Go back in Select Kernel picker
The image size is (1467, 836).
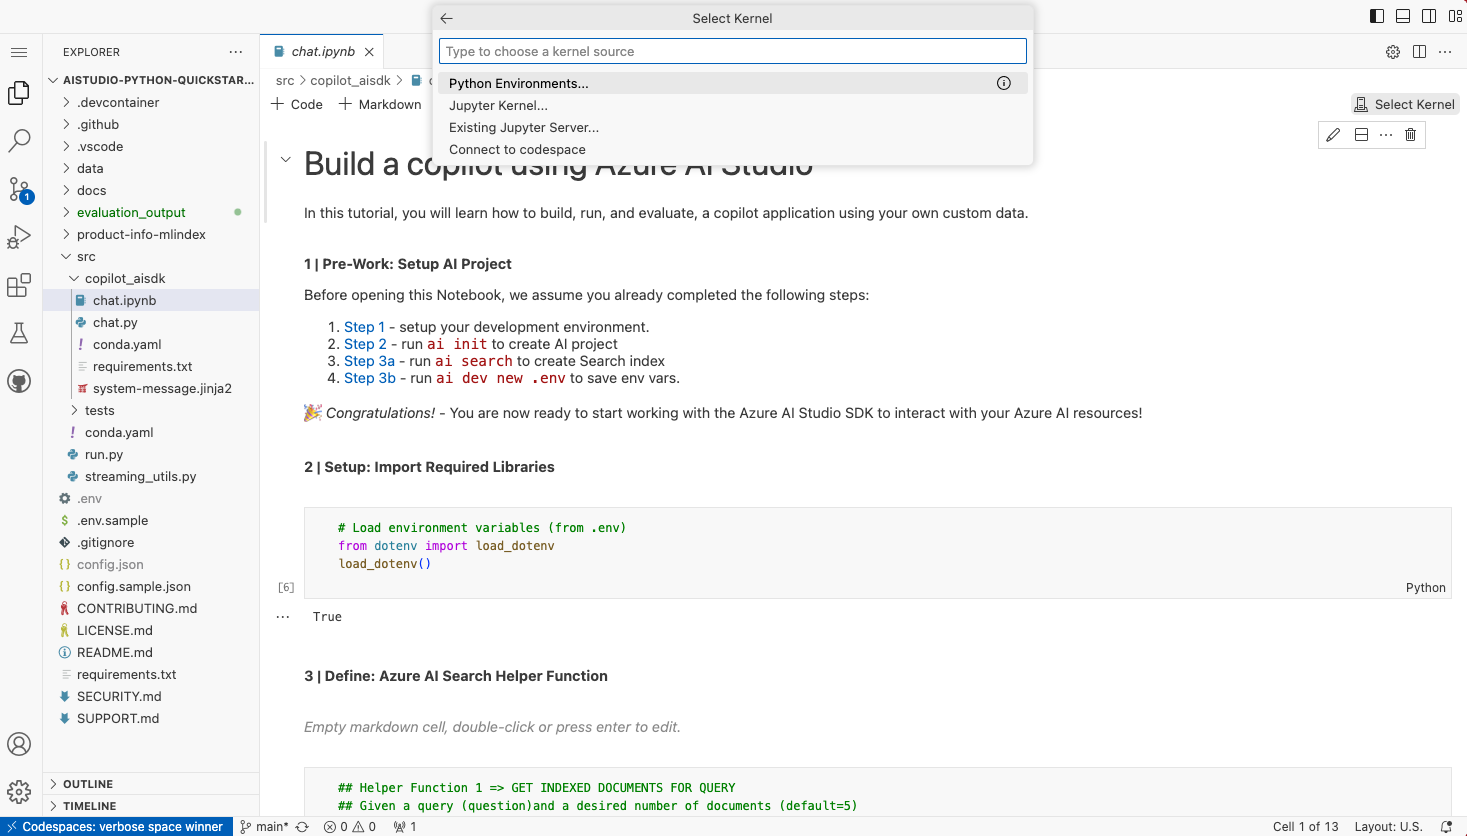coord(447,18)
